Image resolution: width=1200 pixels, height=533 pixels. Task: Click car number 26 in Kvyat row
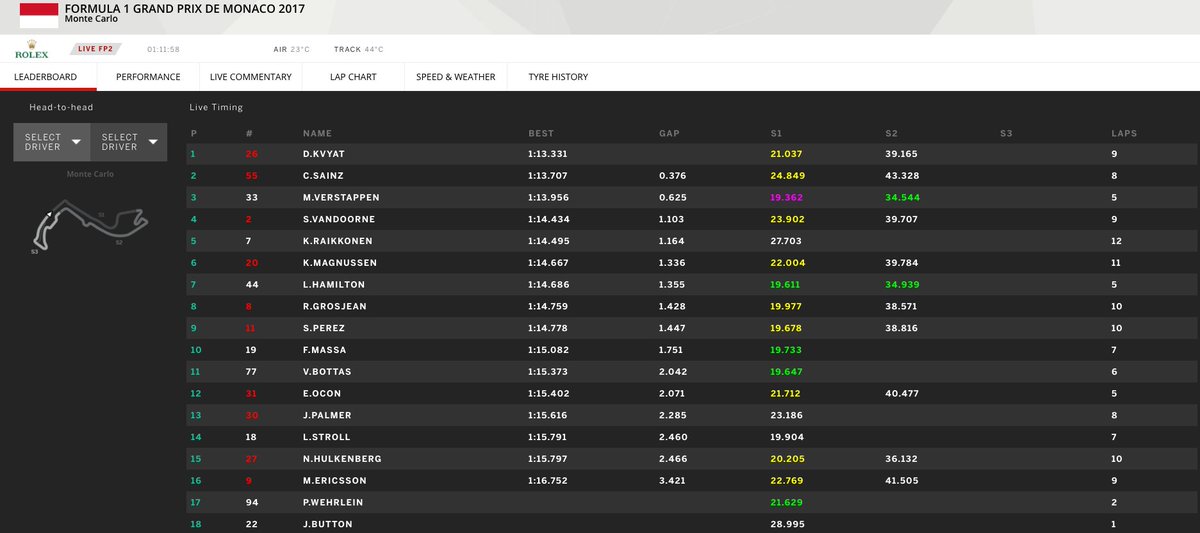pyautogui.click(x=252, y=154)
